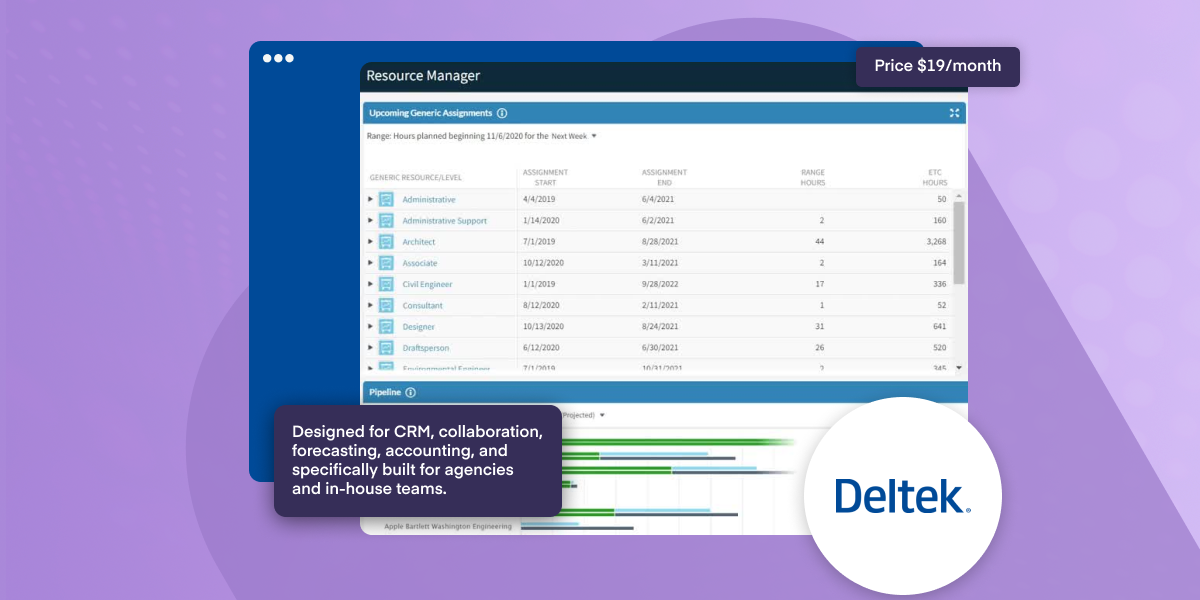Select end date 6/30/2021 cell

[x=660, y=348]
